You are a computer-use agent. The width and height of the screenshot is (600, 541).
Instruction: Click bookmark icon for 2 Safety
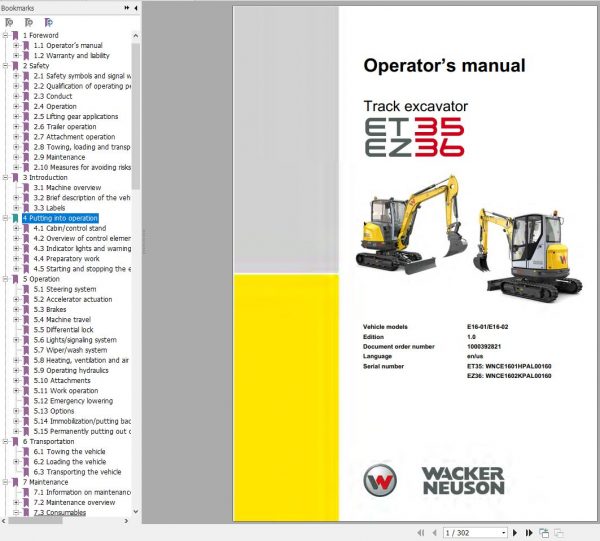[15, 66]
